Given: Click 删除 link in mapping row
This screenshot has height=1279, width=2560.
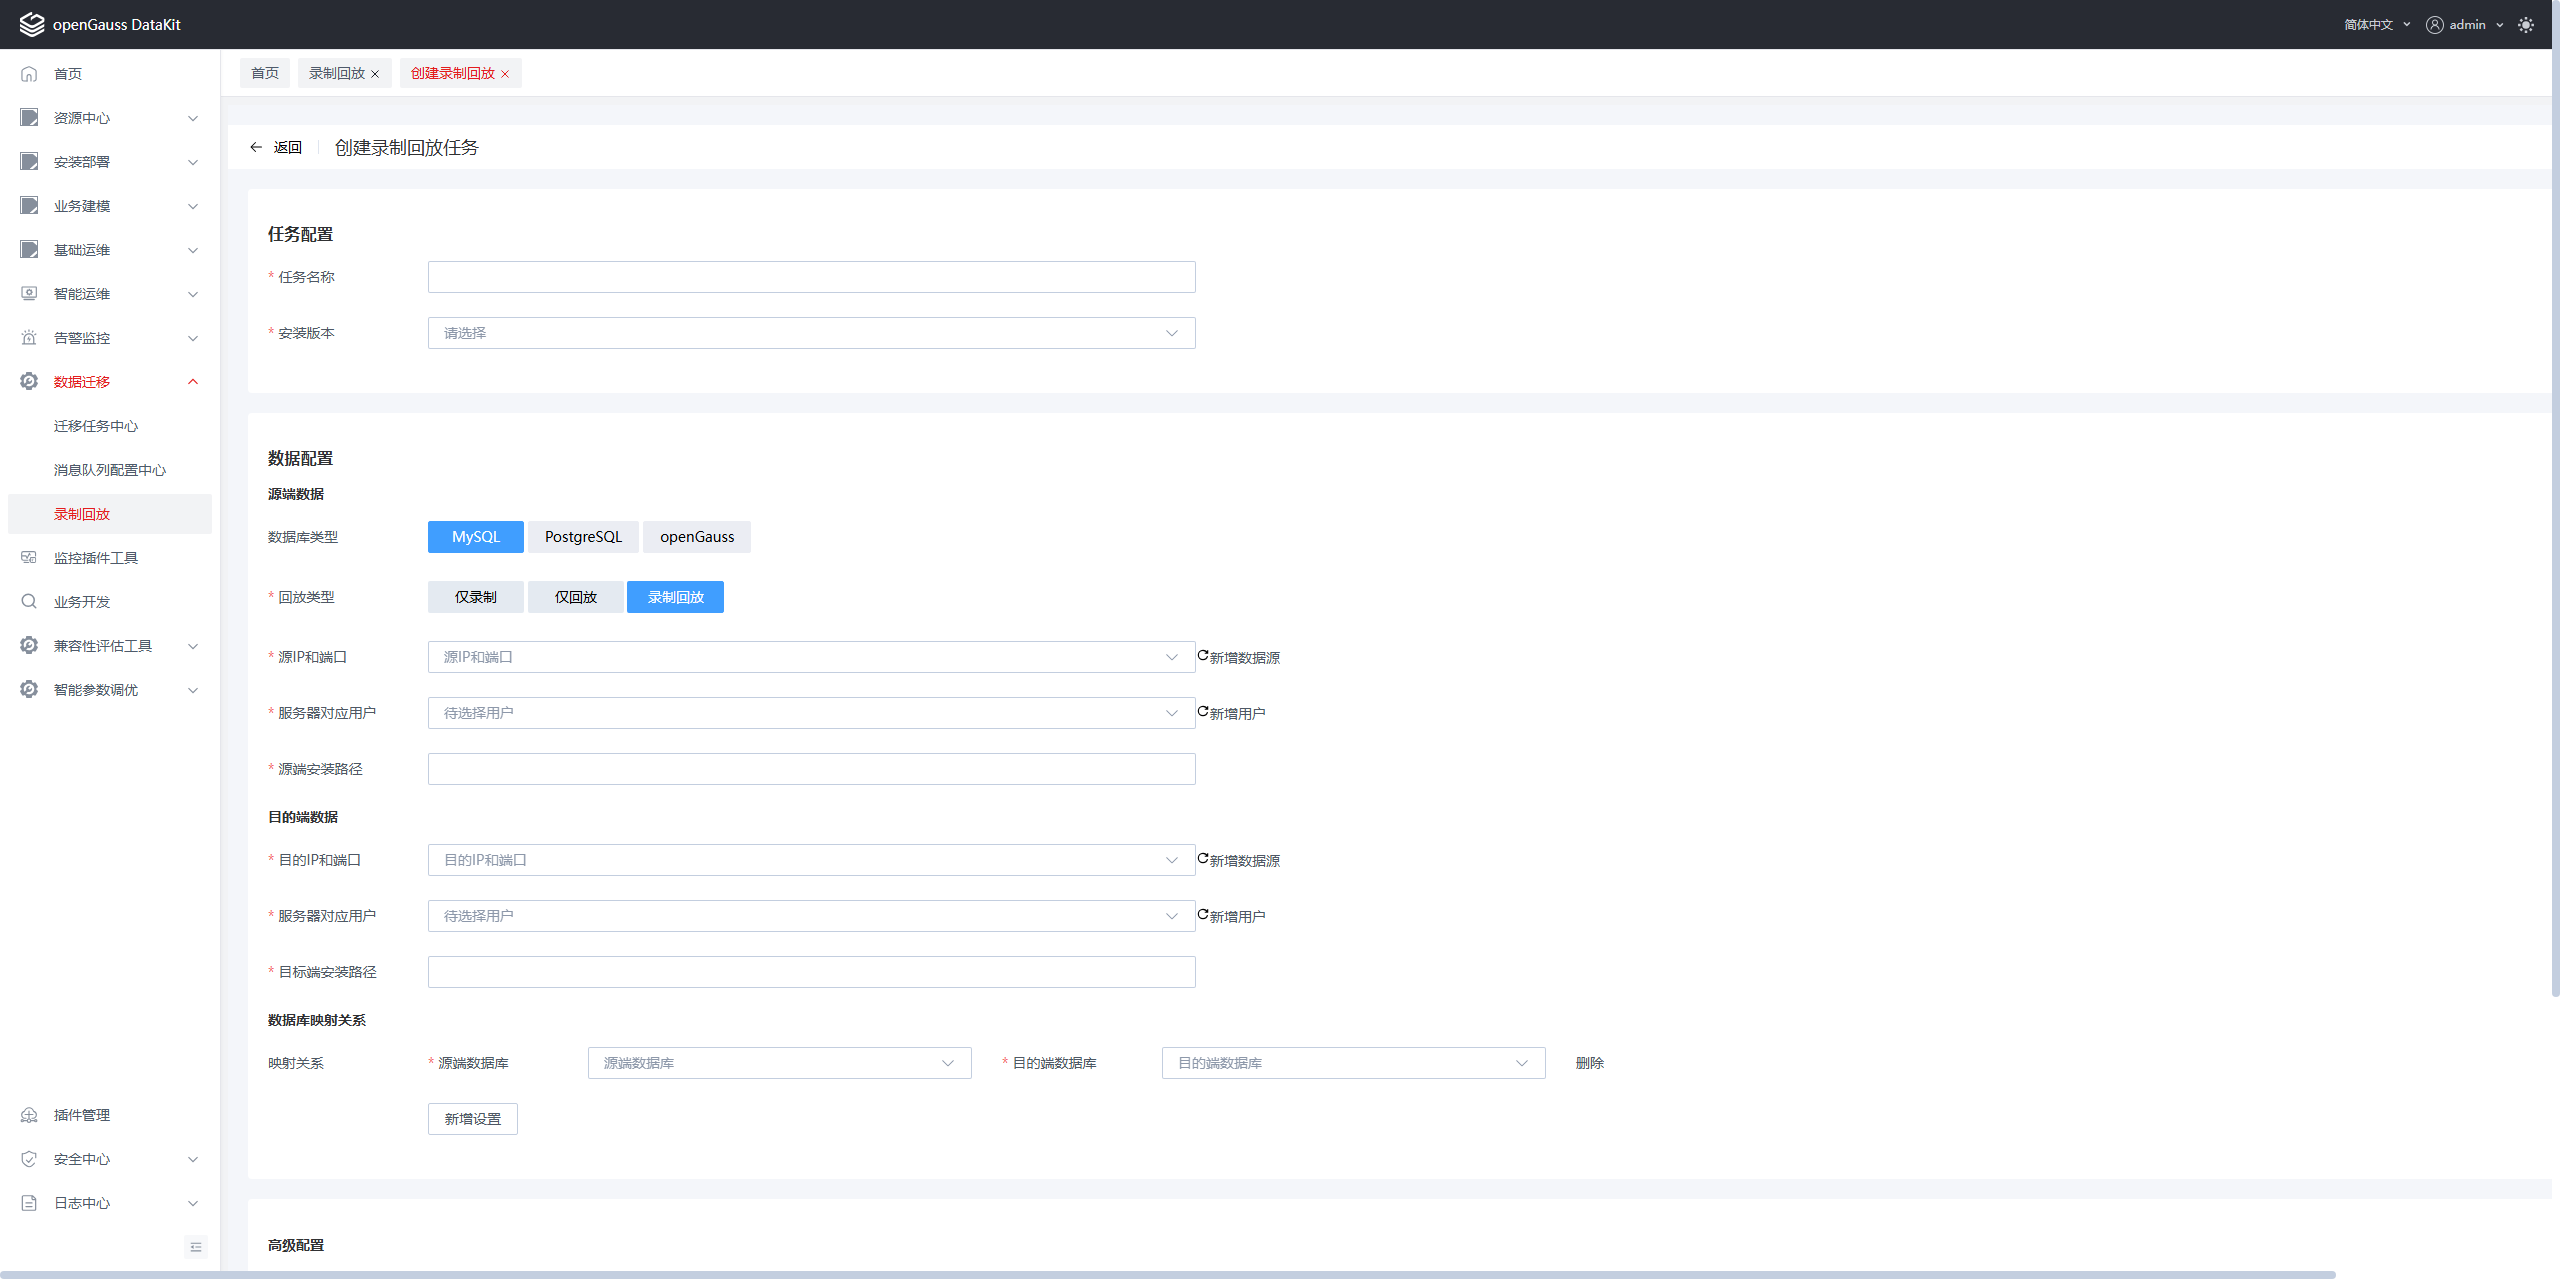Looking at the screenshot, I should pos(1589,1063).
